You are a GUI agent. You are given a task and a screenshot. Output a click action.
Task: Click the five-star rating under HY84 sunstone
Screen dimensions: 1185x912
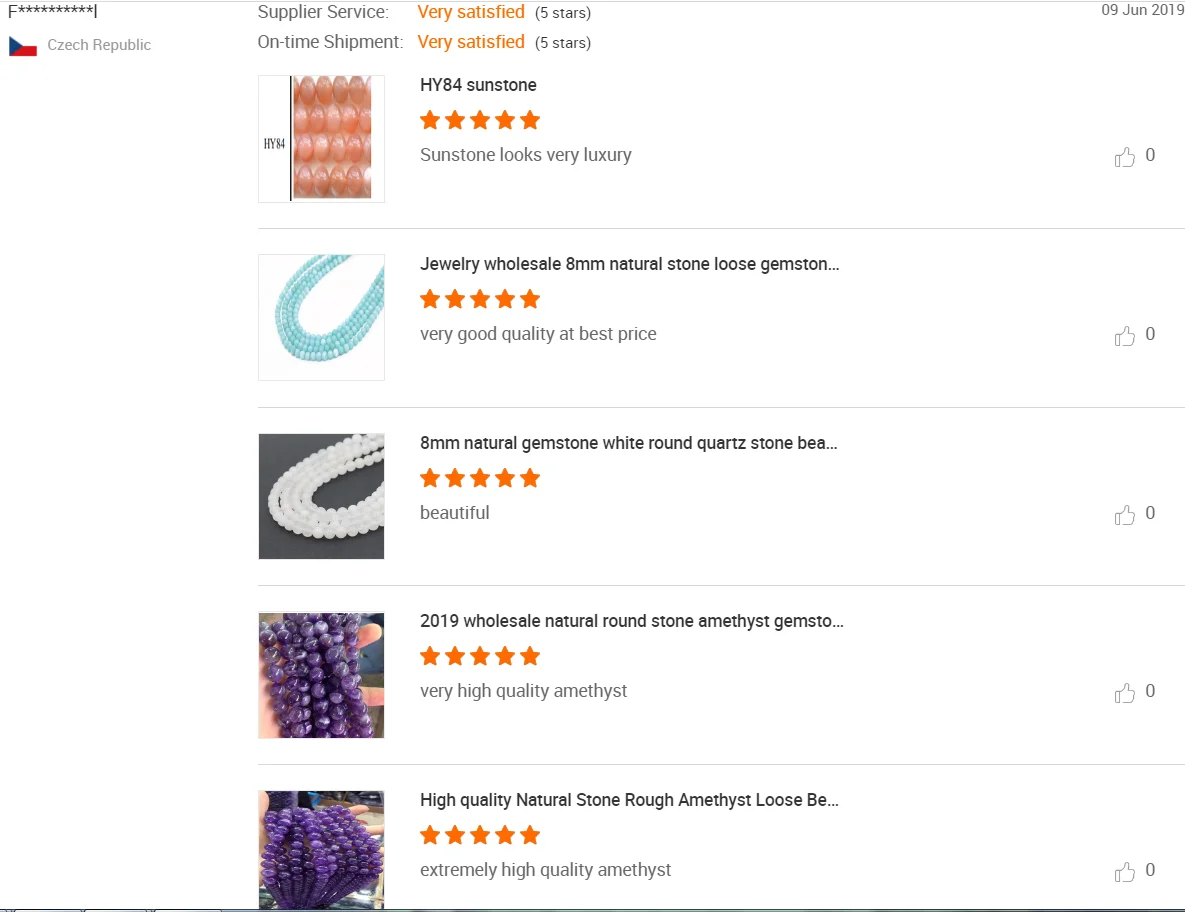click(x=480, y=121)
